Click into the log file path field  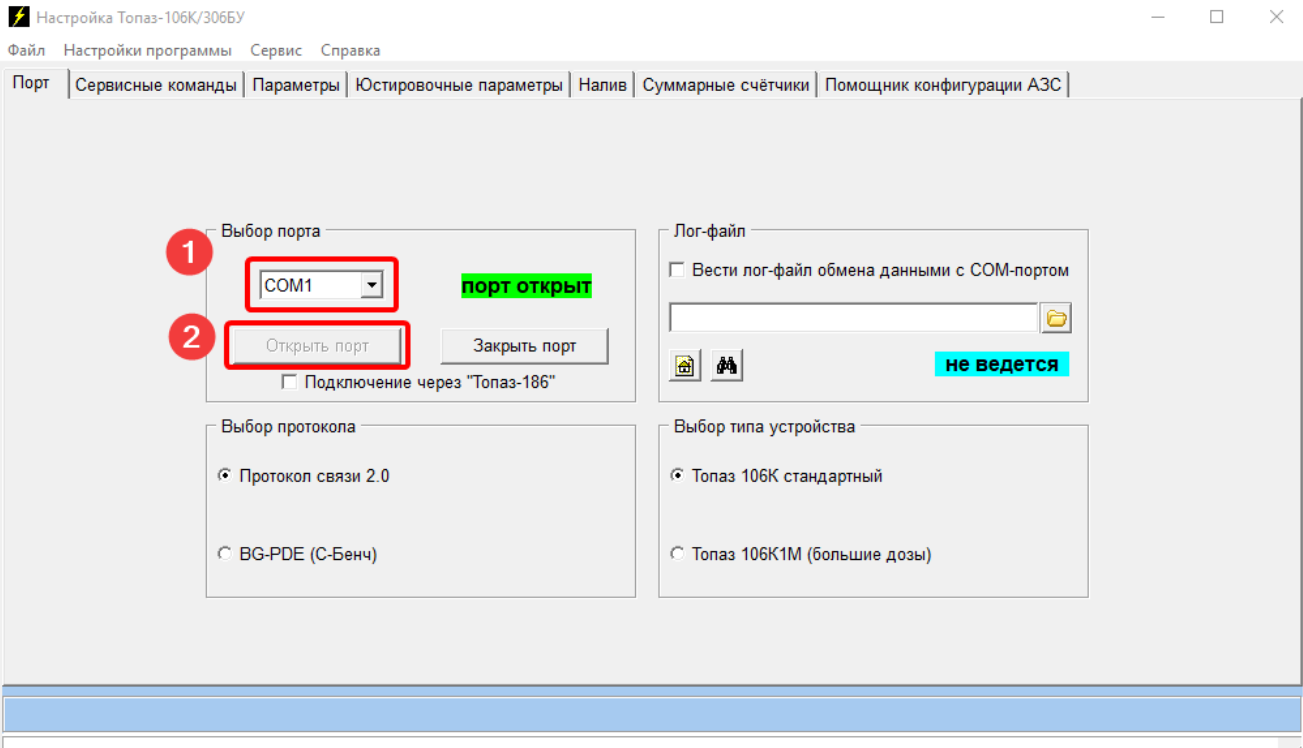coord(854,318)
